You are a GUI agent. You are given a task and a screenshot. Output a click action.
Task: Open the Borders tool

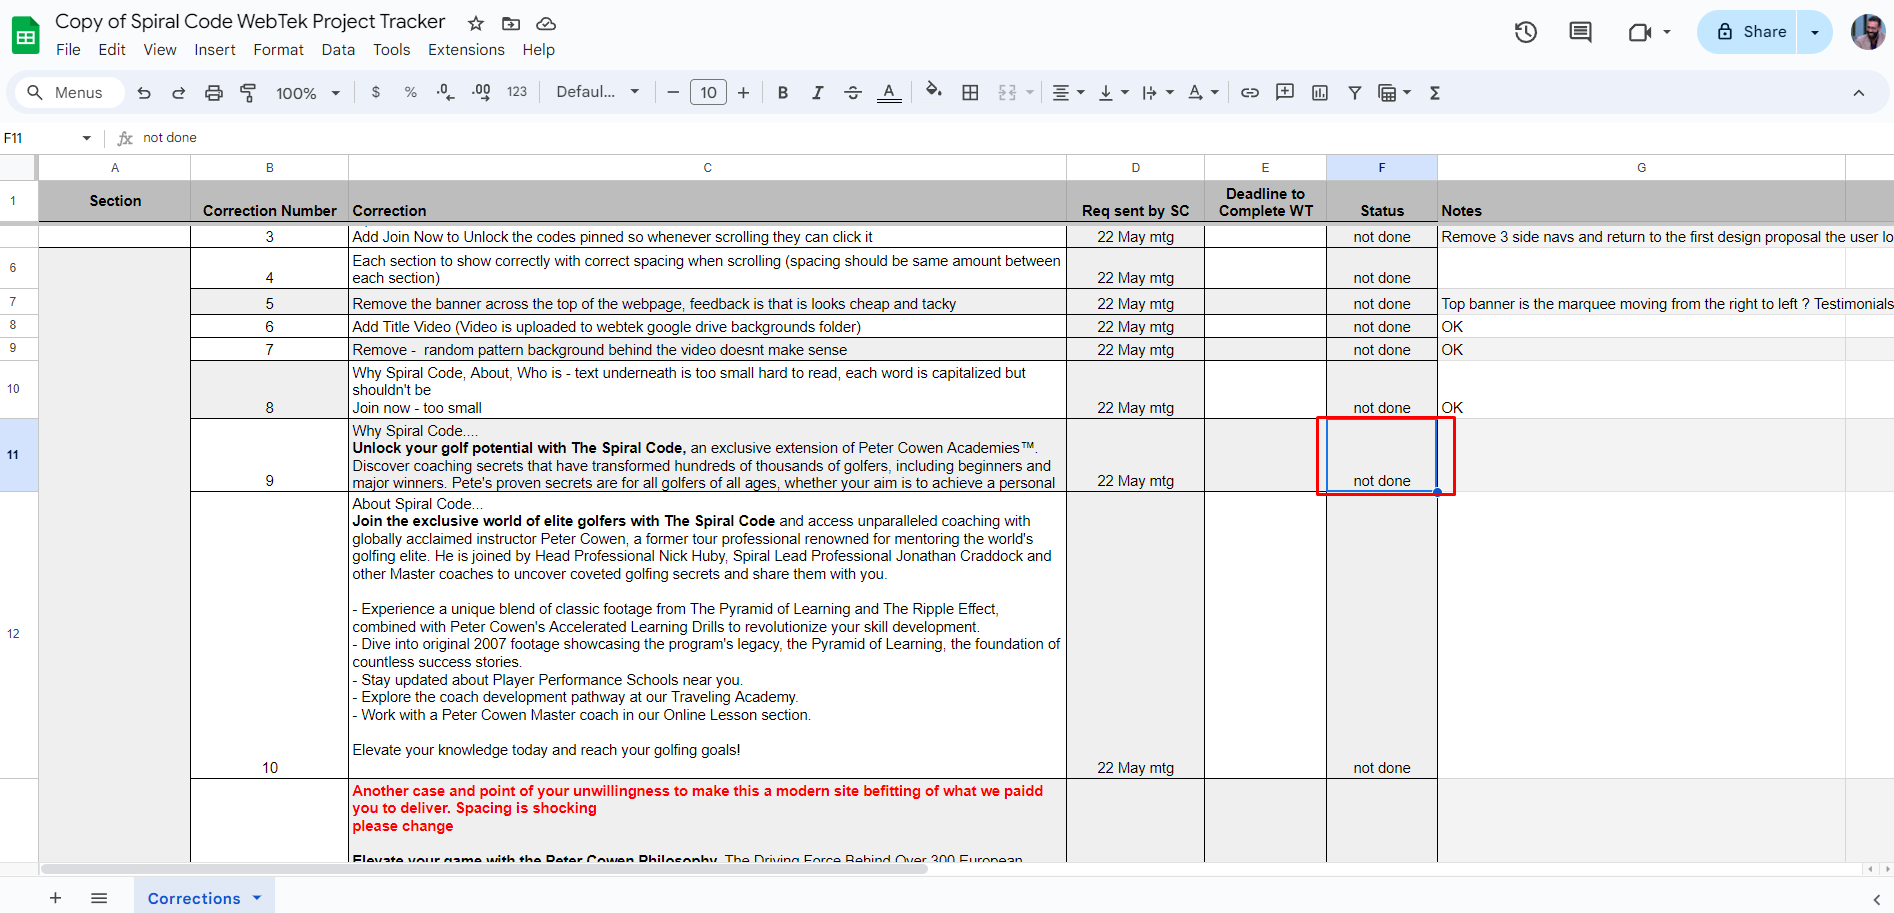(970, 93)
